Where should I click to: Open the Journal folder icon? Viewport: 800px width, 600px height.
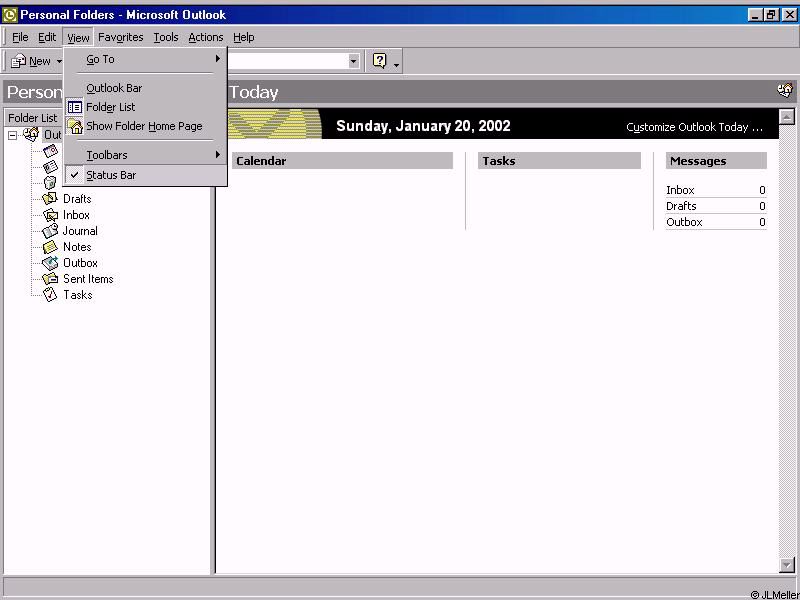pyautogui.click(x=50, y=231)
